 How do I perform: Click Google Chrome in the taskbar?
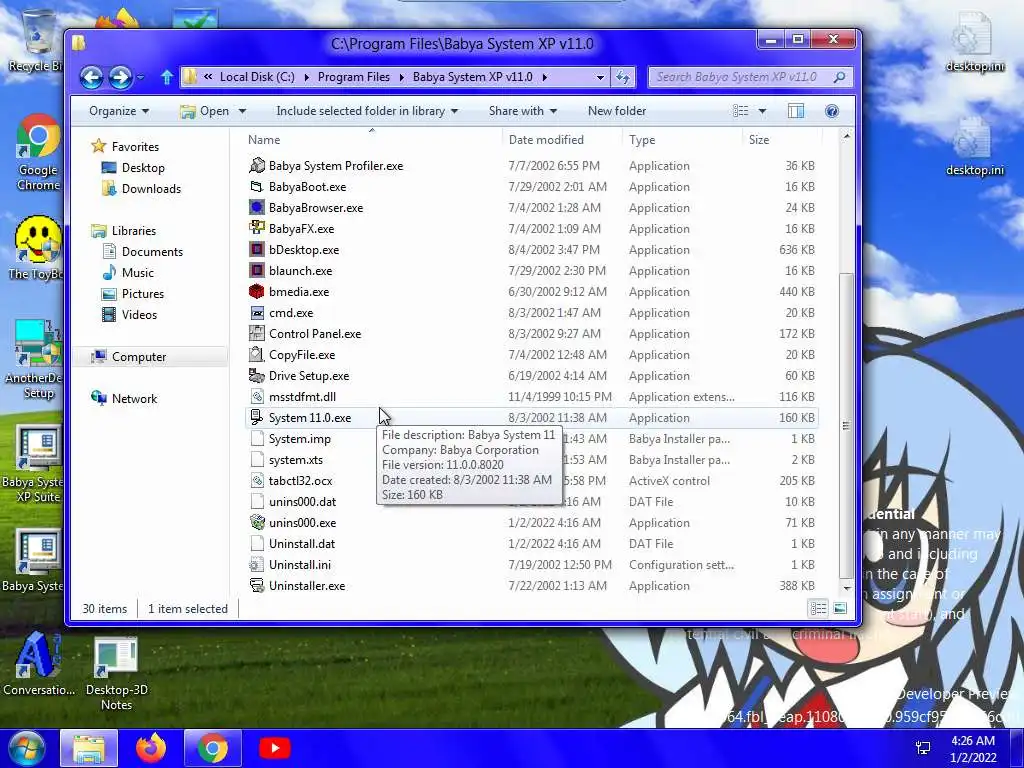(213, 748)
